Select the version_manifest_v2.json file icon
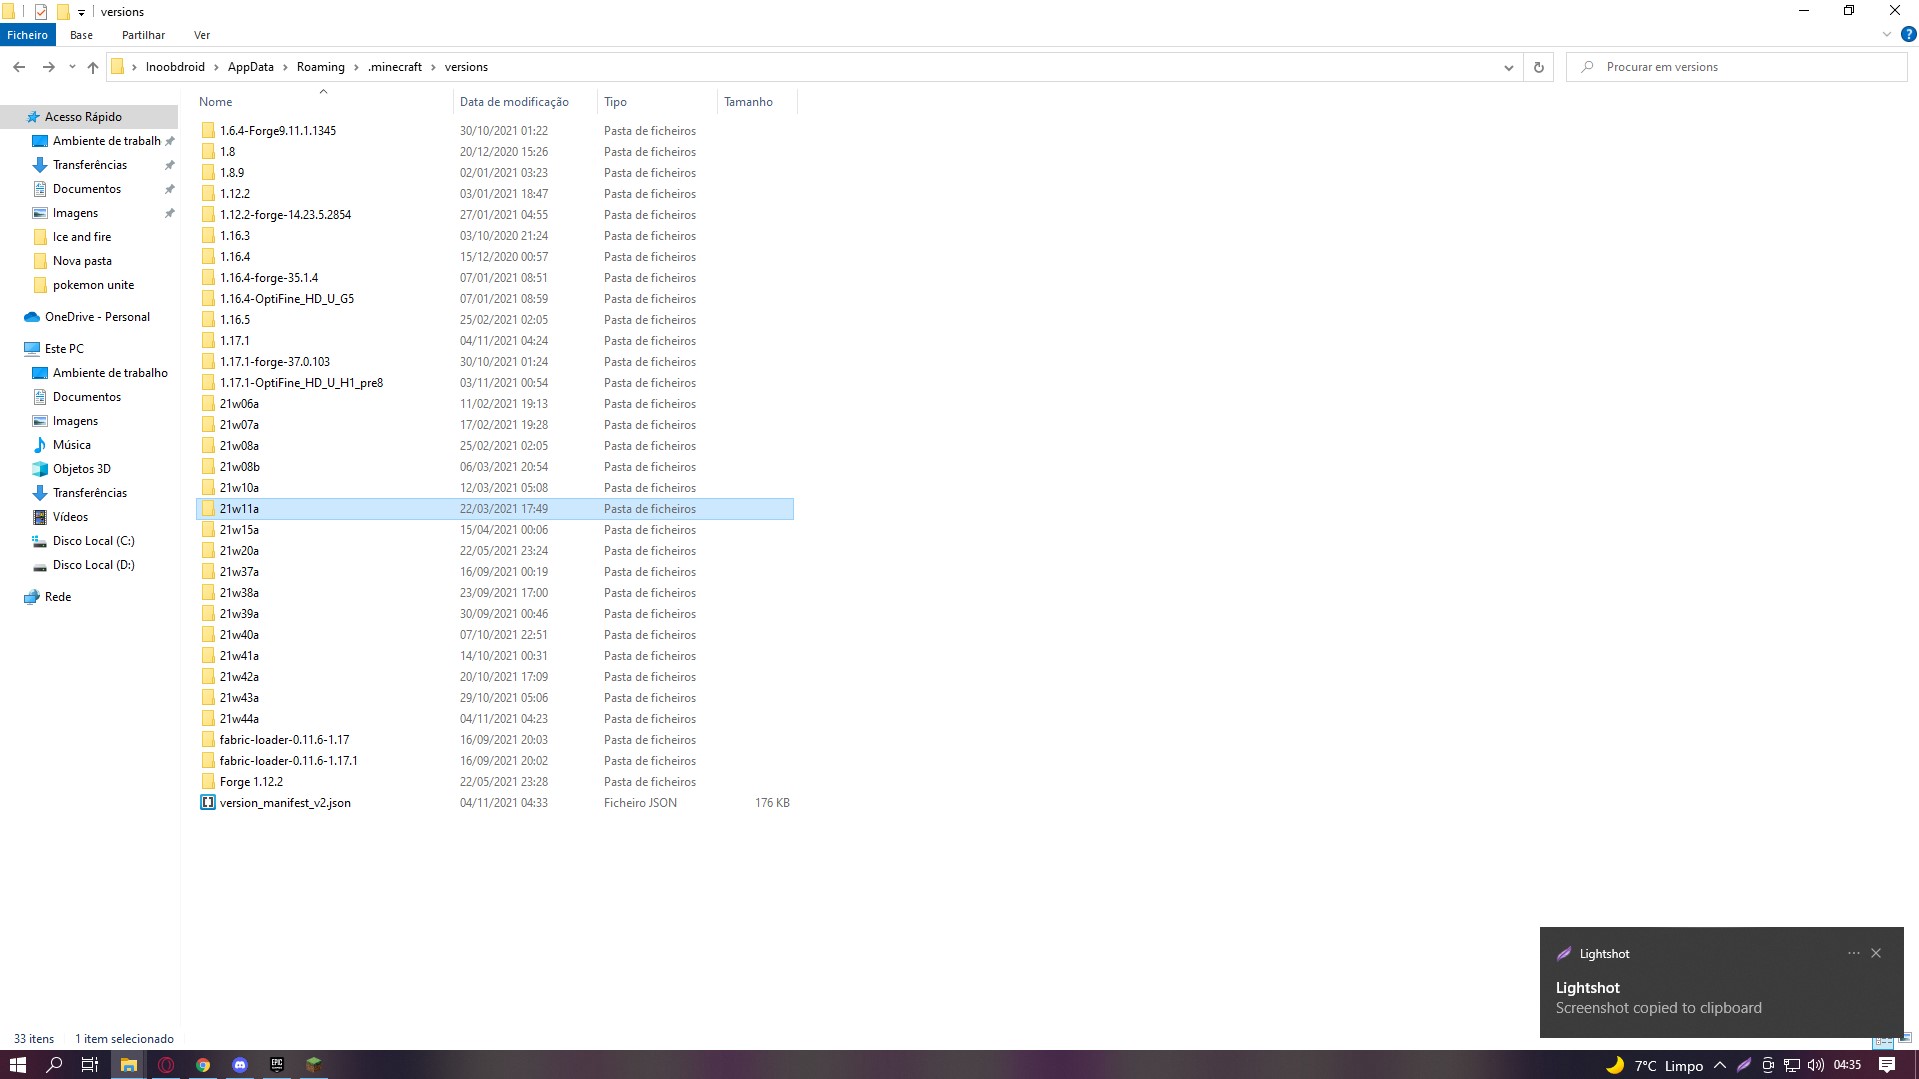 (x=208, y=803)
